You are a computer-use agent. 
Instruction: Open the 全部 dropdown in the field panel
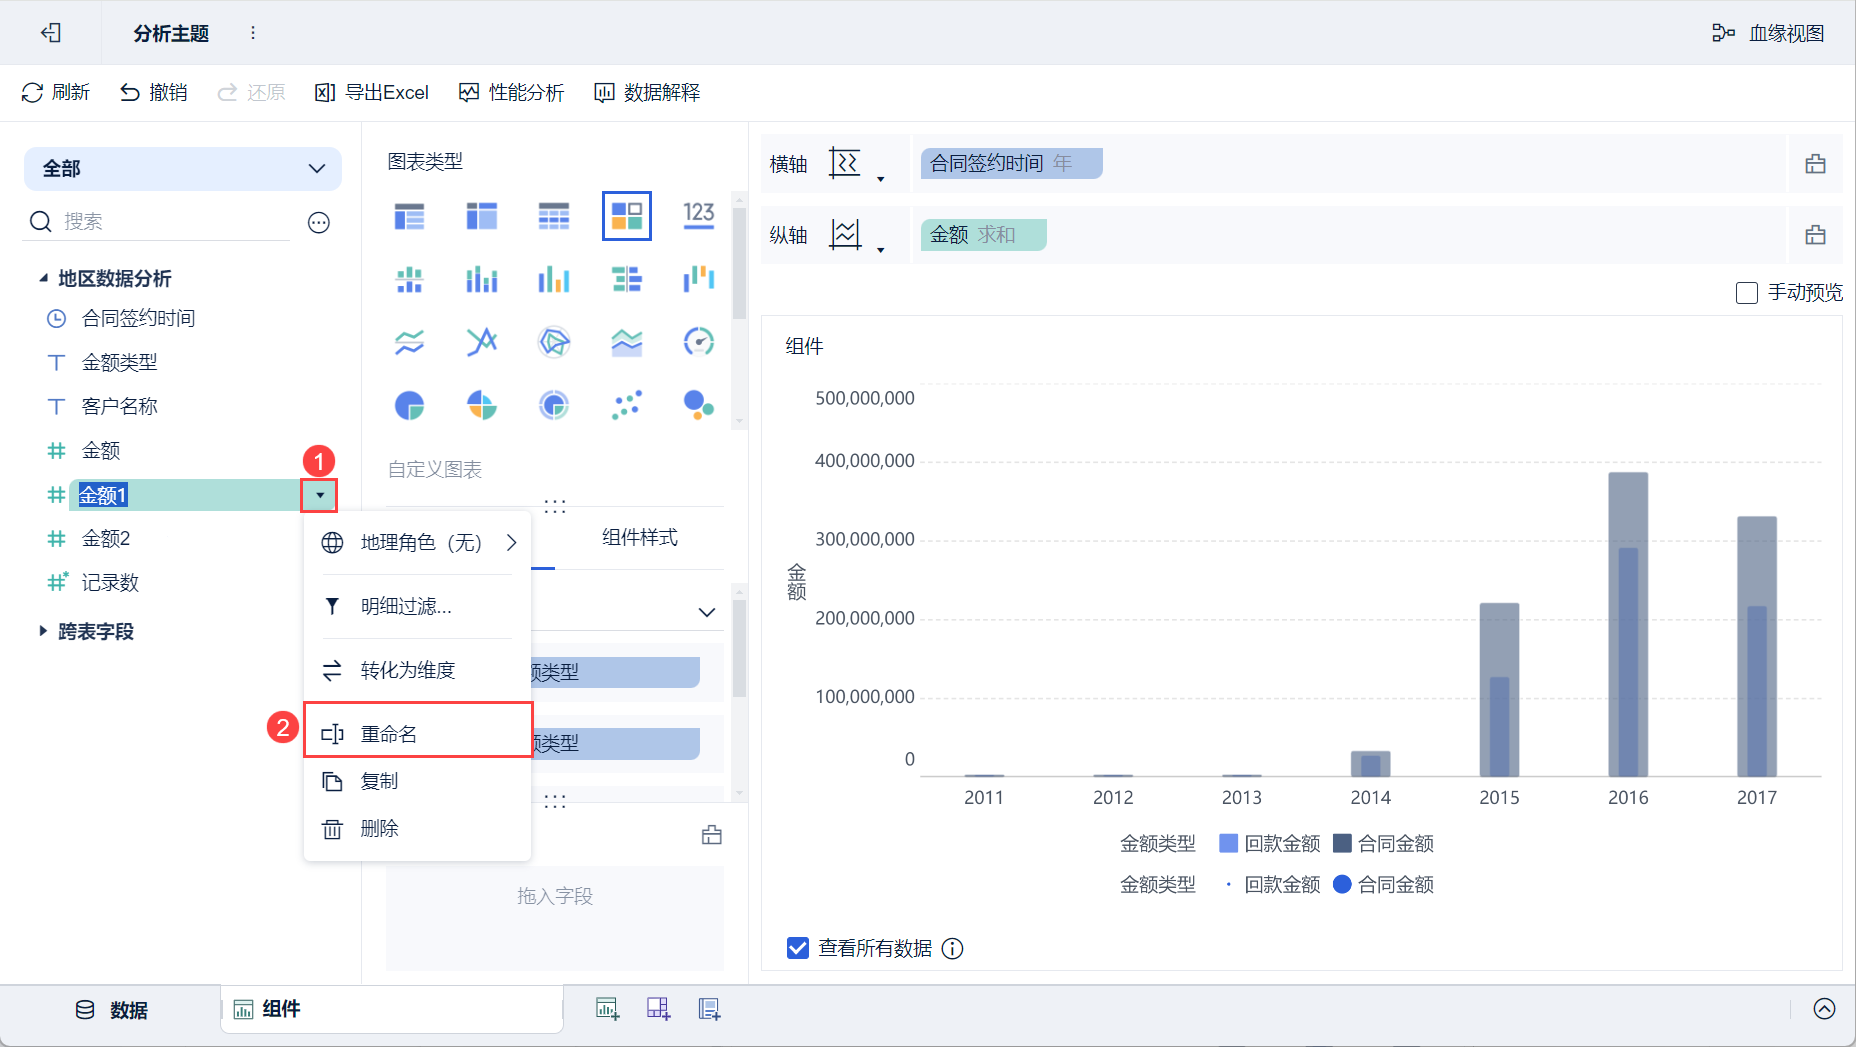183,169
